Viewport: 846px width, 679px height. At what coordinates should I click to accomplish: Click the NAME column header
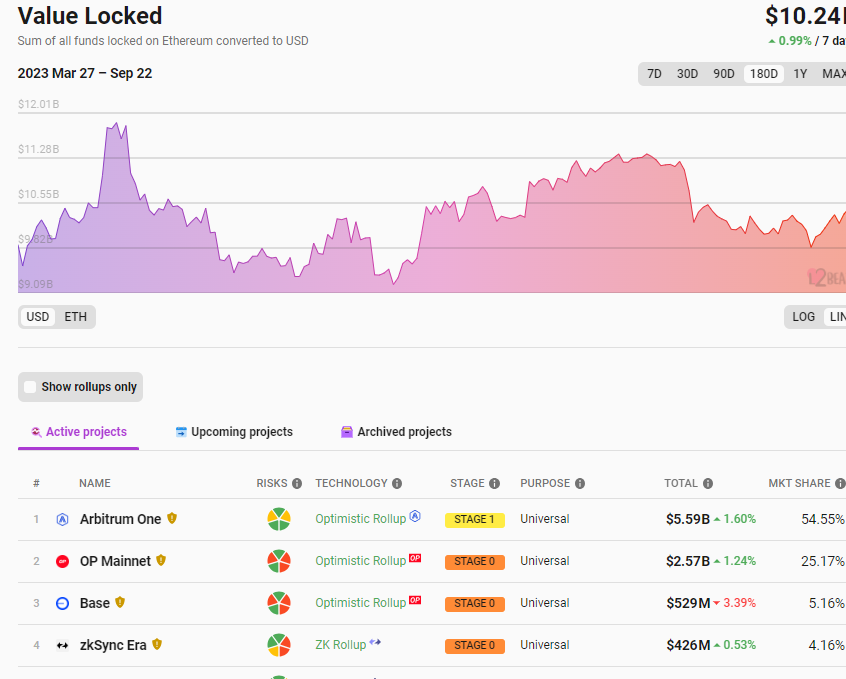pyautogui.click(x=95, y=484)
